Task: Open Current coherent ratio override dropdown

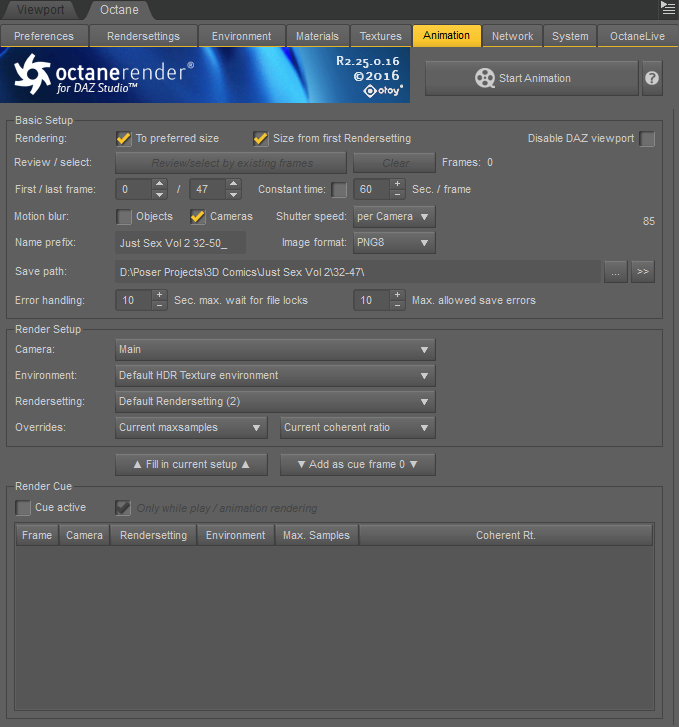Action: (358, 427)
